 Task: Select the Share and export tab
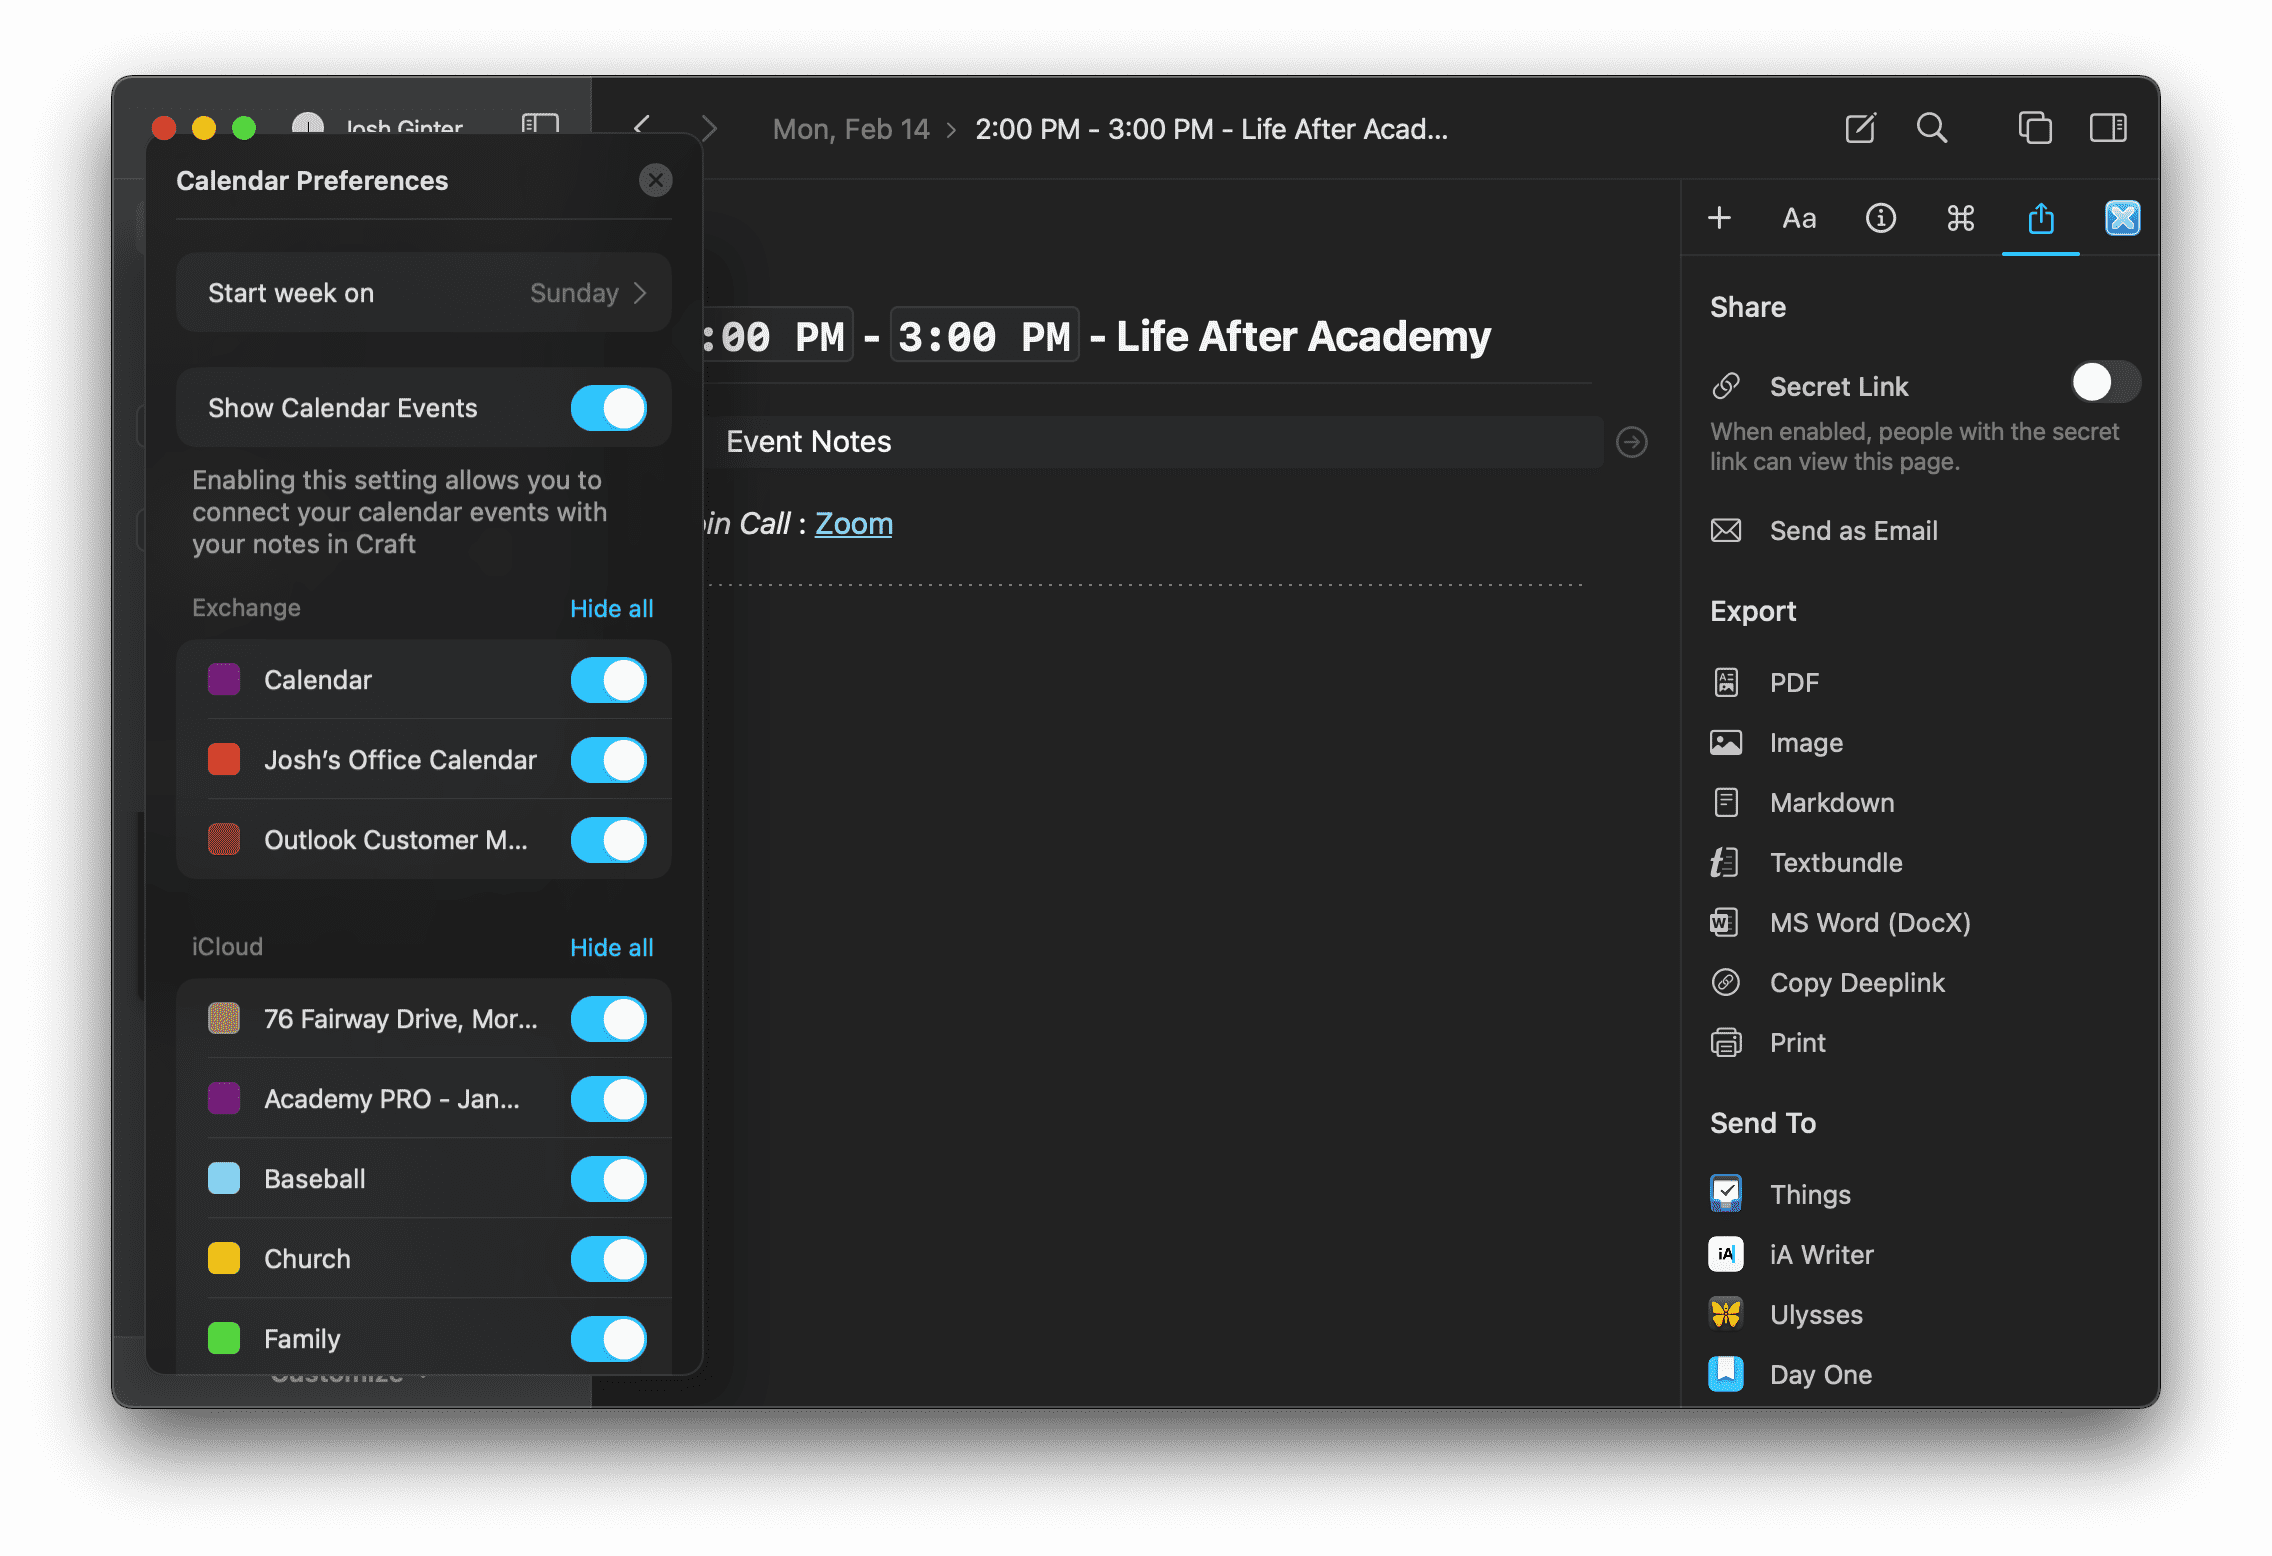point(2041,218)
